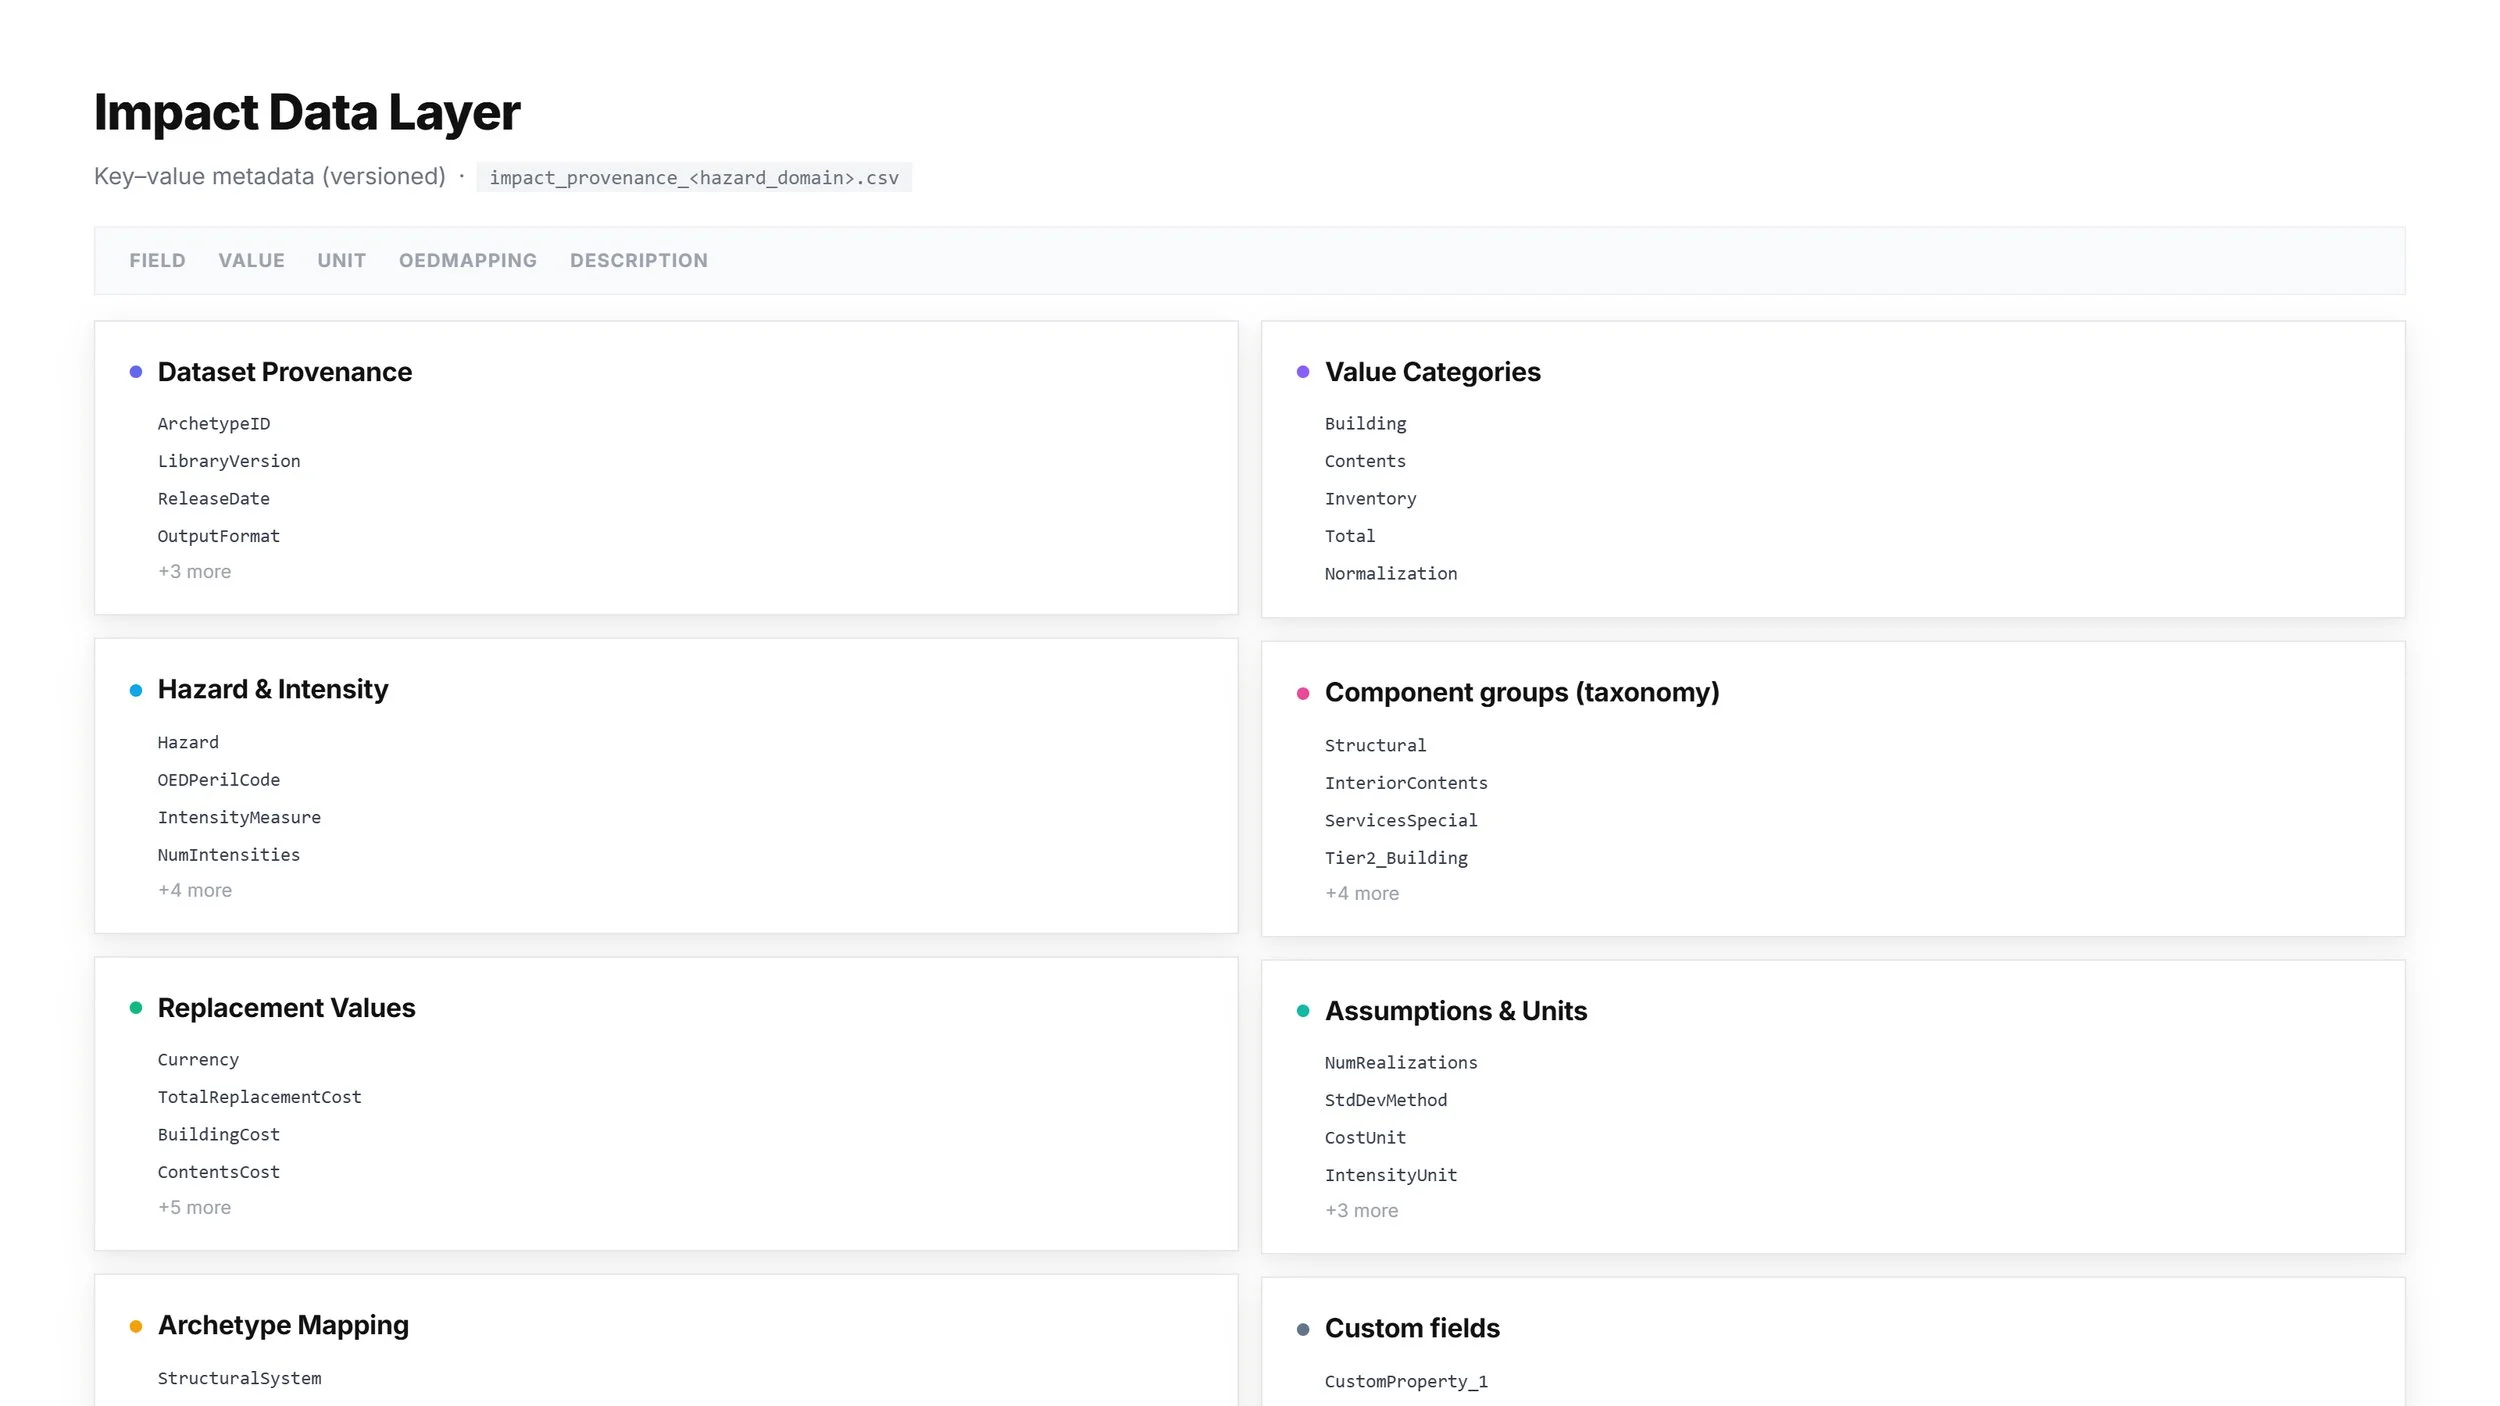Screen dimensions: 2500x1406
Task: Click the orange dot beside Archetype Mapping
Action: click(x=136, y=1326)
